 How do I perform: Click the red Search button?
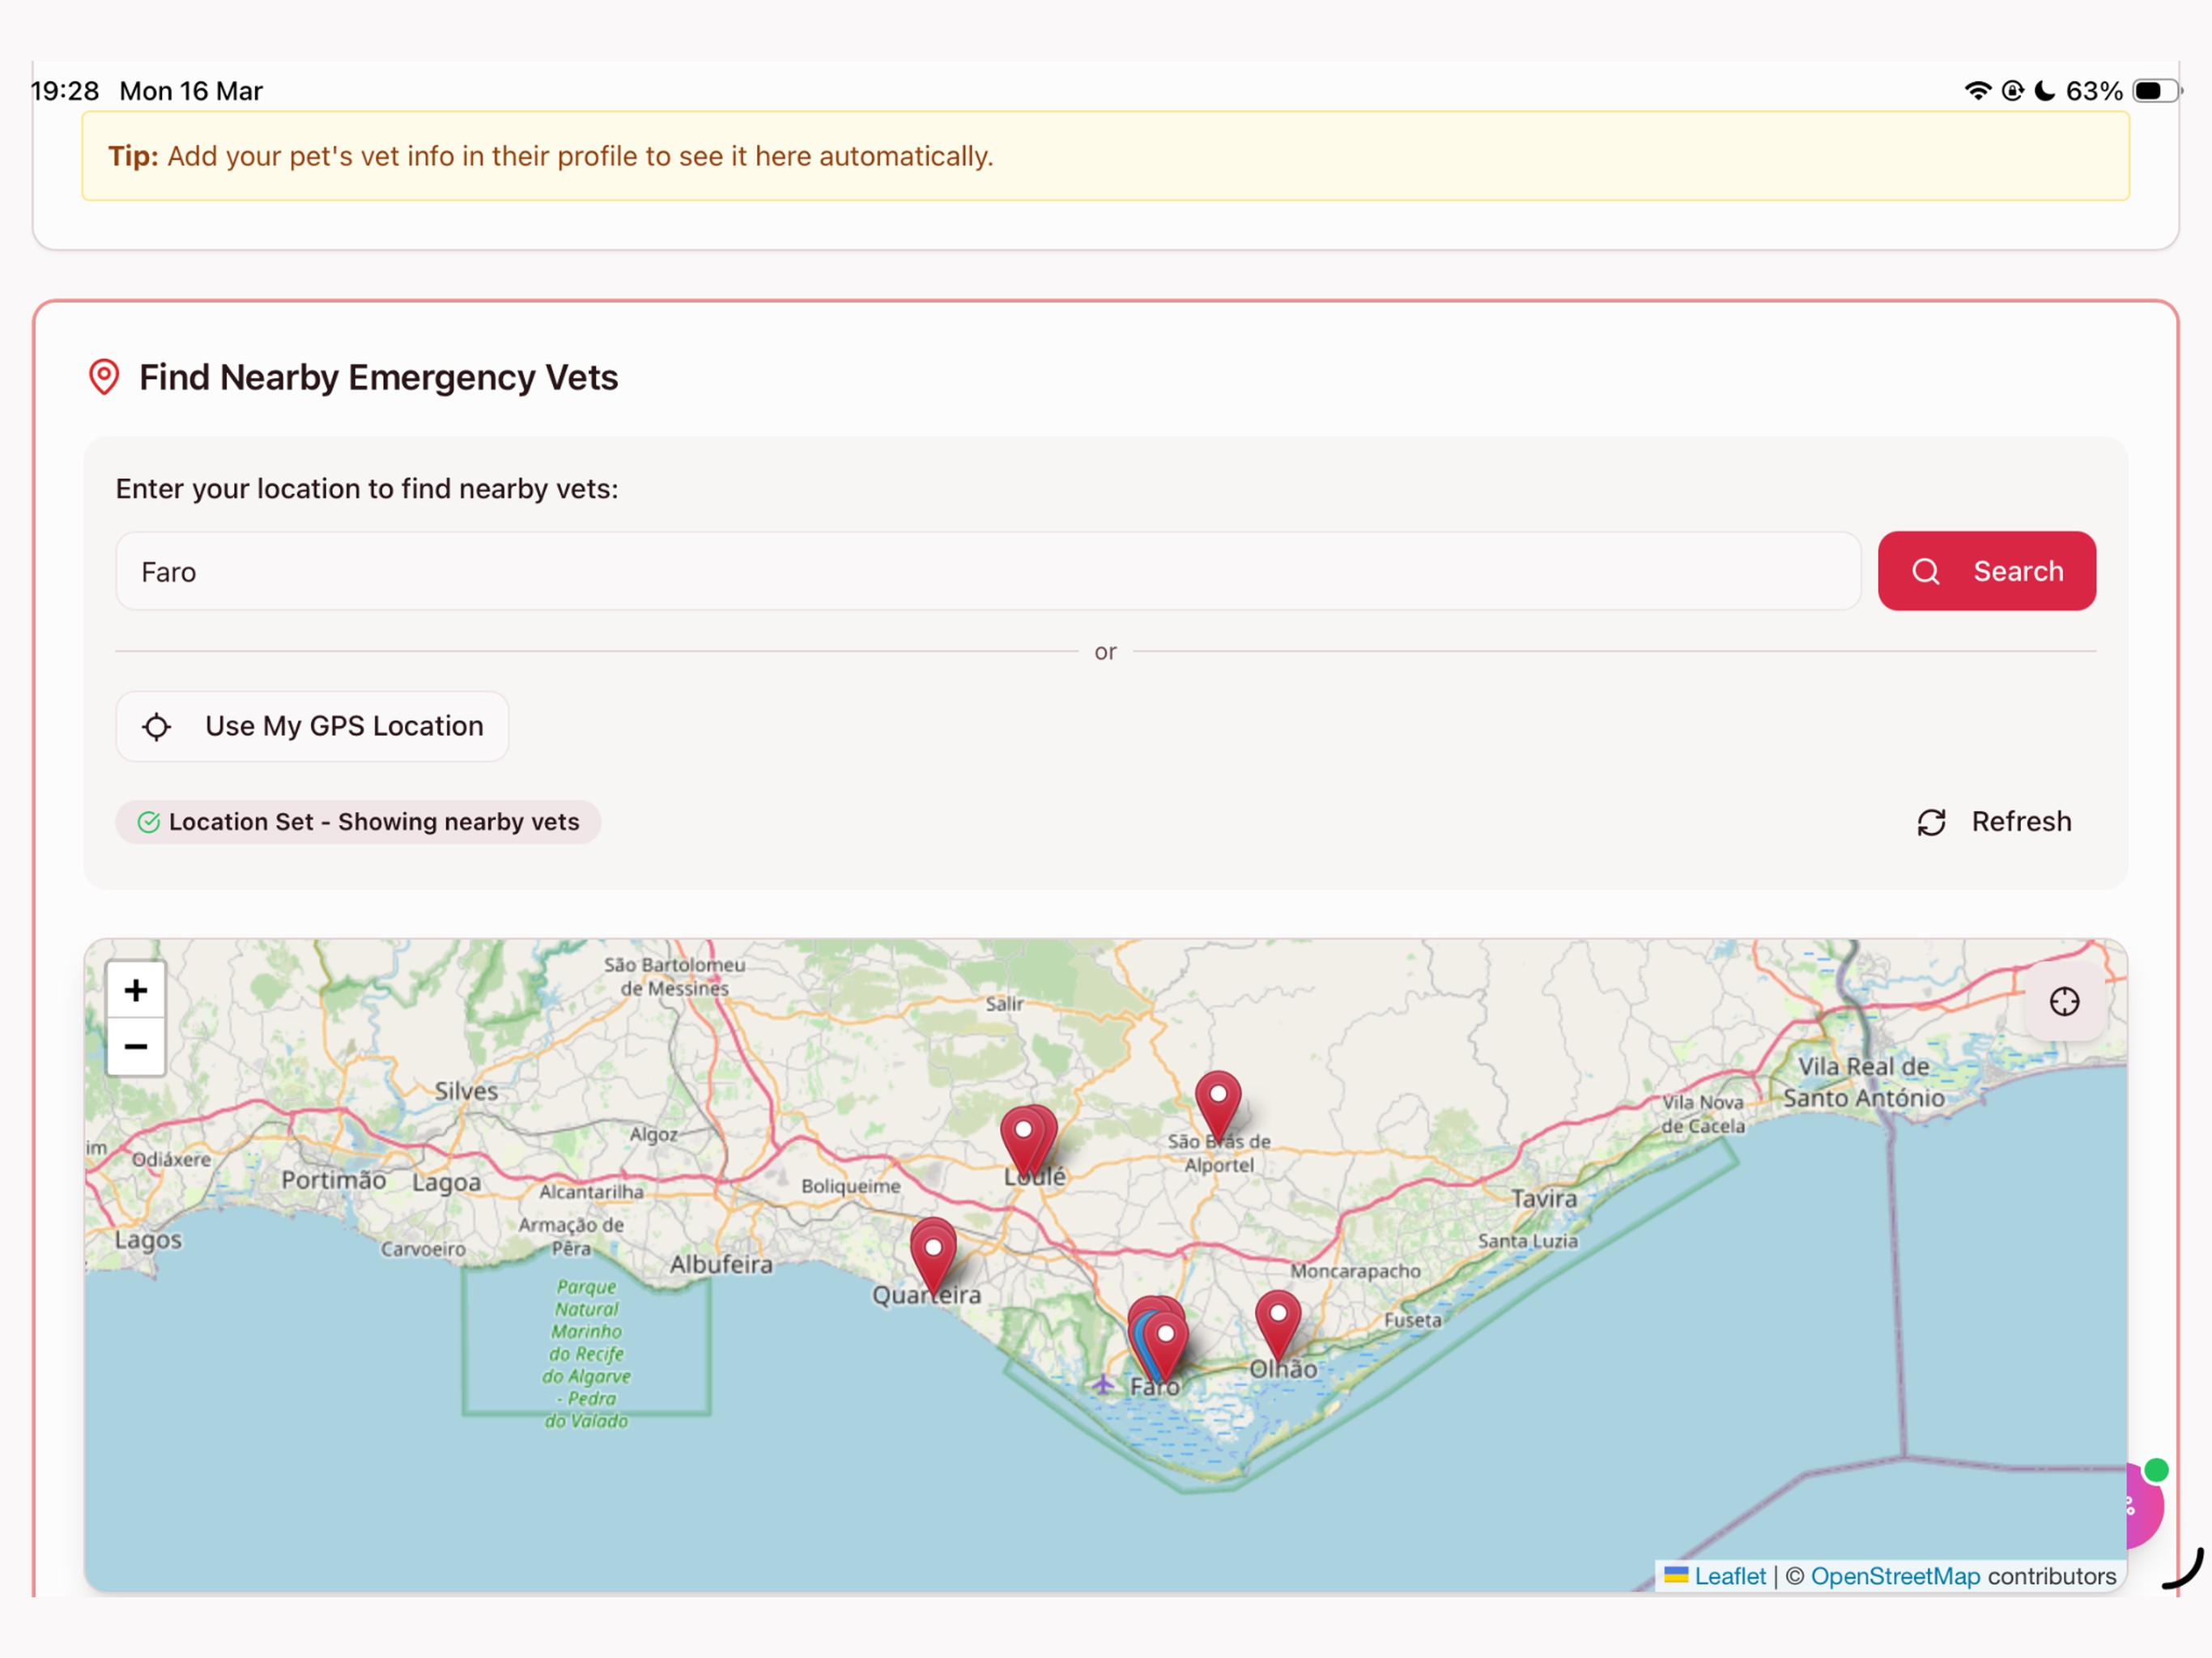click(1986, 571)
